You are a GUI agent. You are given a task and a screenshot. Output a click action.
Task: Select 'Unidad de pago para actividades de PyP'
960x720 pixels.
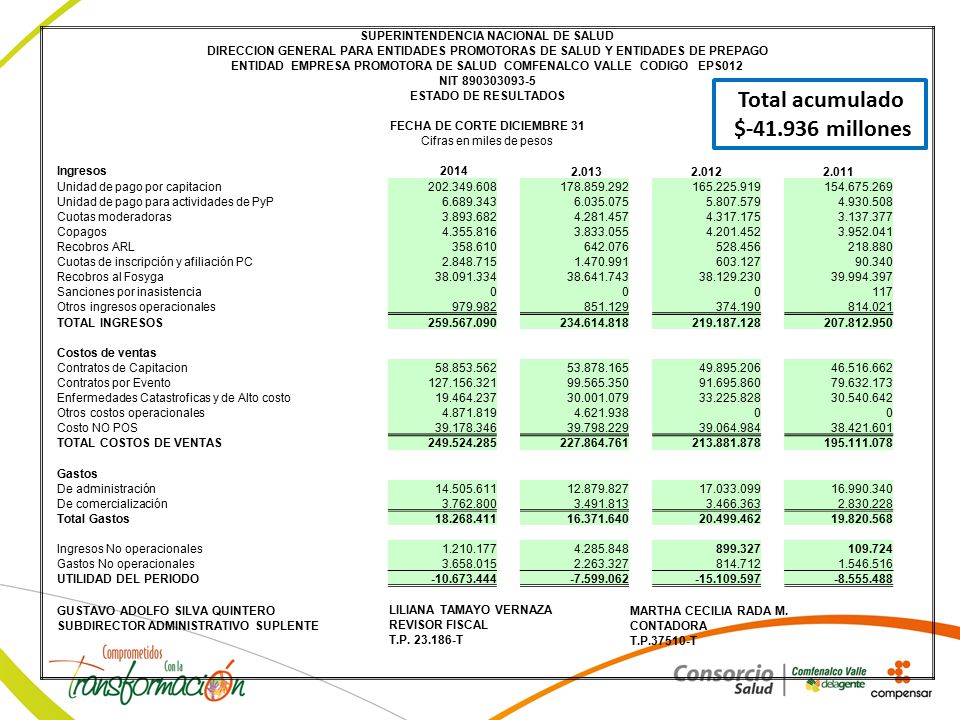[165, 201]
